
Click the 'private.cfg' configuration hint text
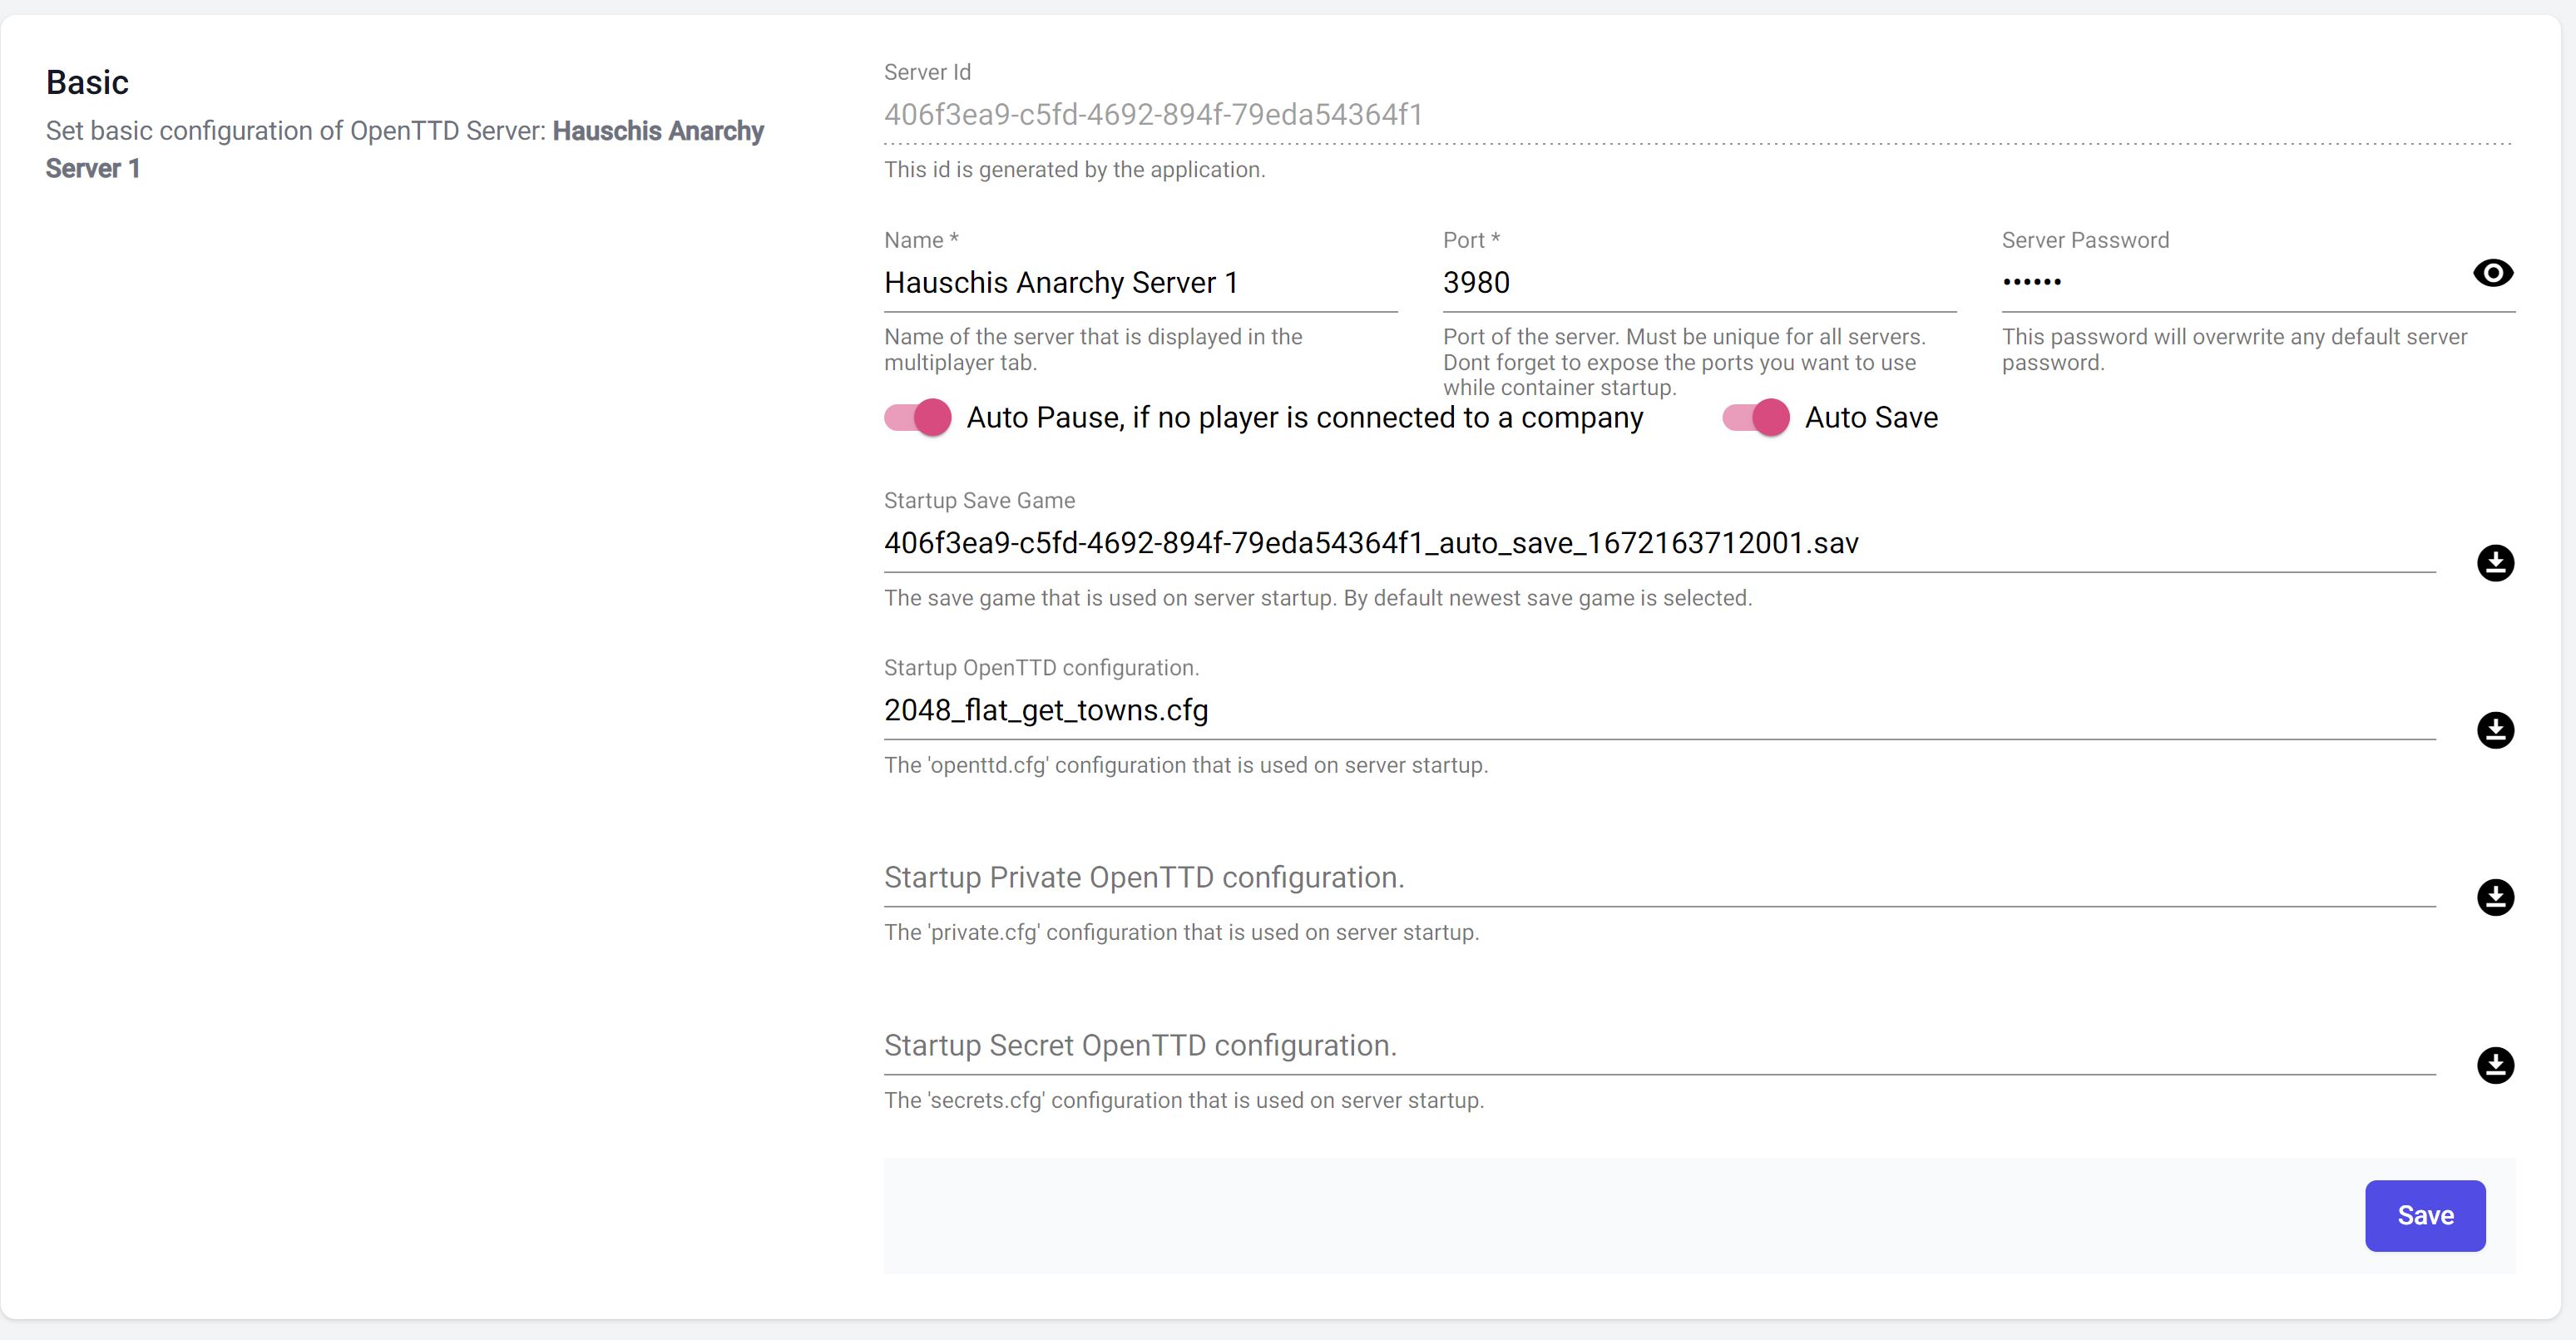(x=1181, y=932)
